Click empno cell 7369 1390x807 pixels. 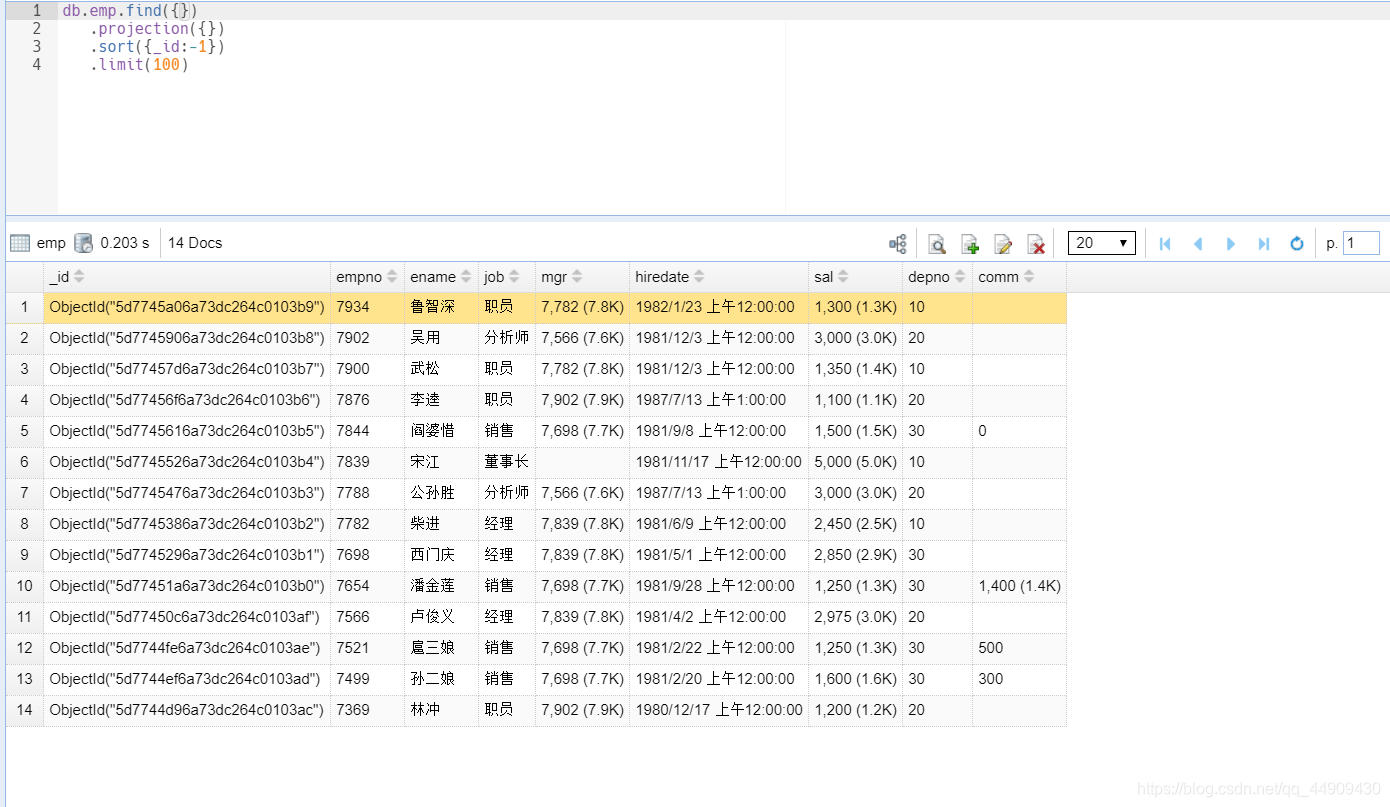coord(368,710)
